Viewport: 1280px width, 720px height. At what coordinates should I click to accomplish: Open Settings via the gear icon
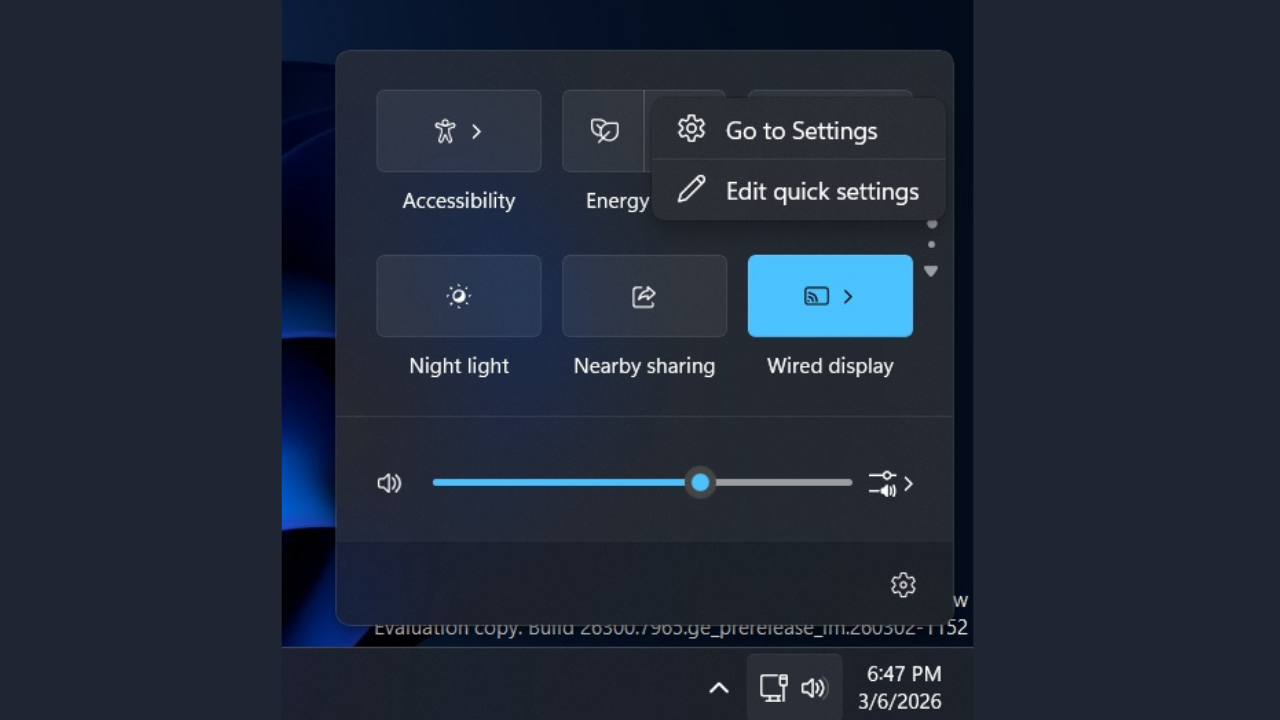coord(903,585)
